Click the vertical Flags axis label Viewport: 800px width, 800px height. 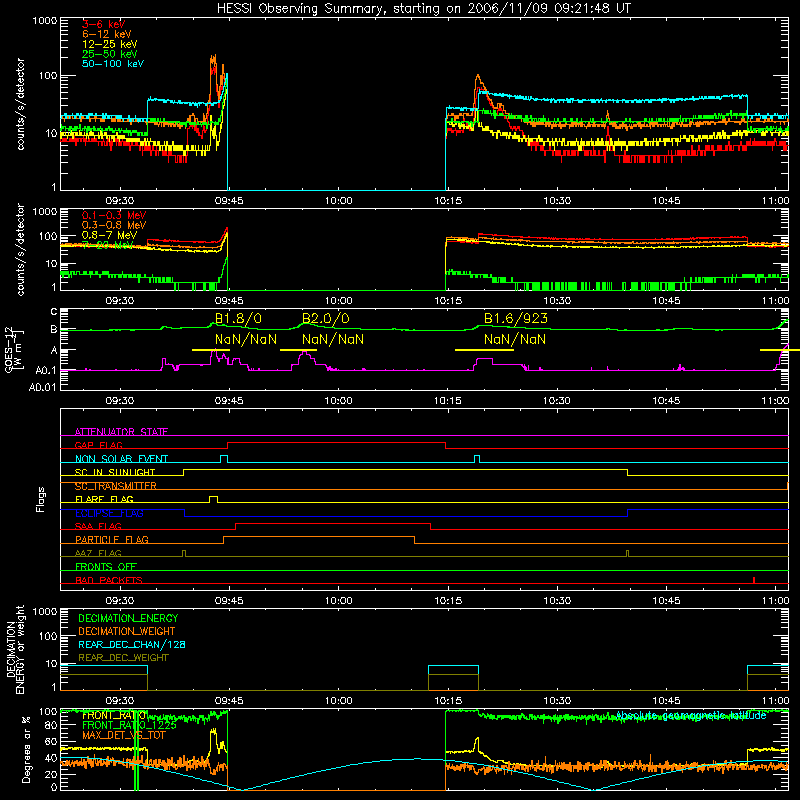click(40, 499)
